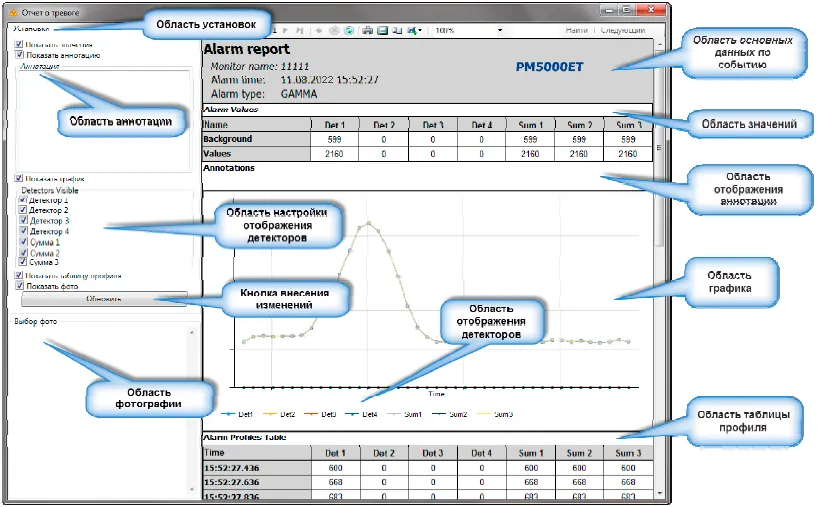This screenshot has width=819, height=507.
Task: Click the Найти link in toolbar
Action: [576, 31]
